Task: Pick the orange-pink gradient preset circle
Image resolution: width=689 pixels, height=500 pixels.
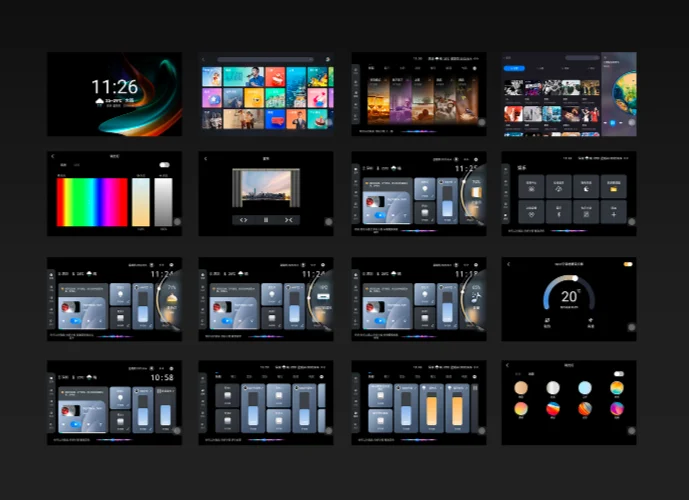Action: coord(521,409)
